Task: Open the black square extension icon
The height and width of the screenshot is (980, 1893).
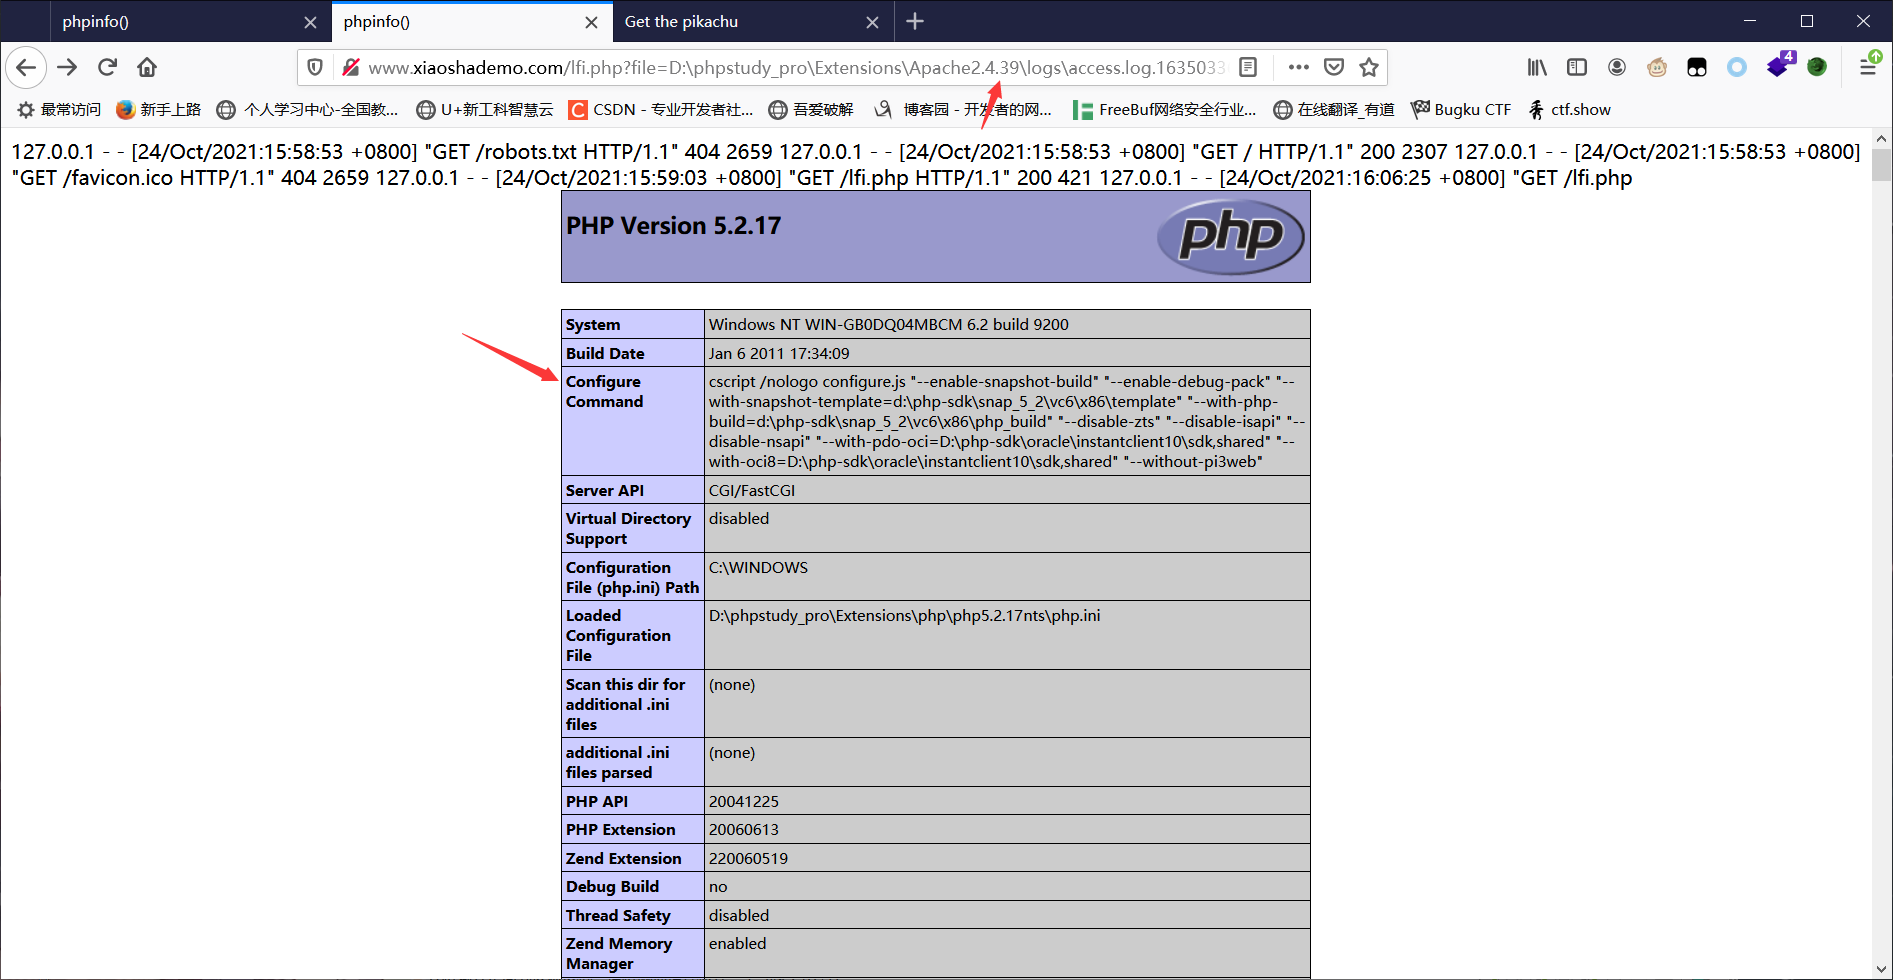Action: [1697, 67]
